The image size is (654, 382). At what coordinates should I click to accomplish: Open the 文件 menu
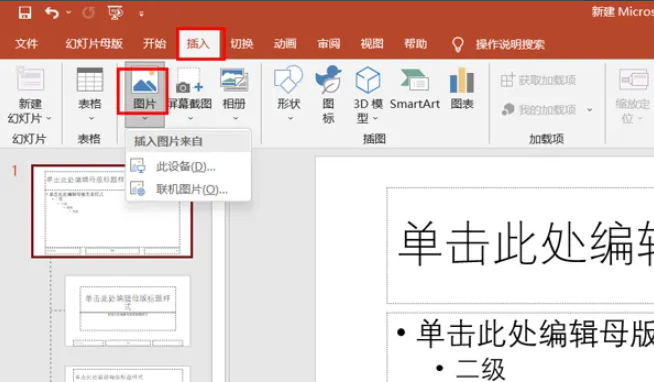26,44
